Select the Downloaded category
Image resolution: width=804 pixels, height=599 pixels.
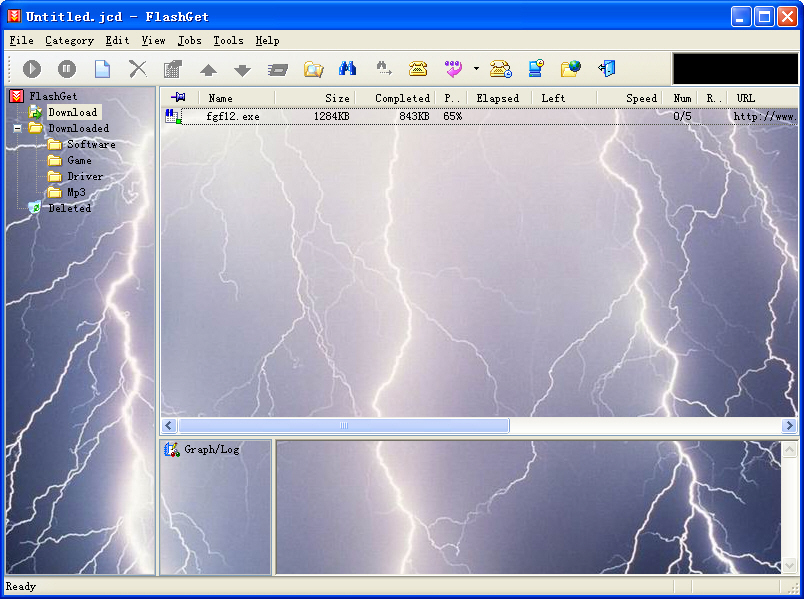[x=78, y=128]
